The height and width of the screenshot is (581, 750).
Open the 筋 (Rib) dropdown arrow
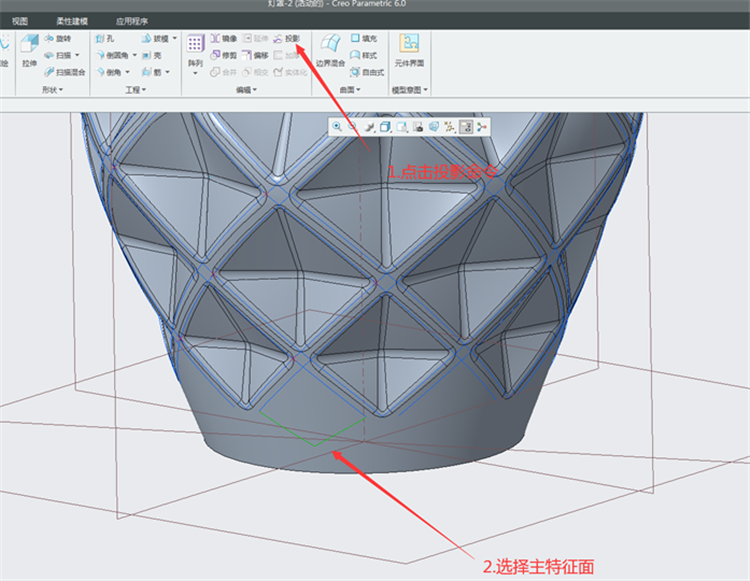(167, 72)
